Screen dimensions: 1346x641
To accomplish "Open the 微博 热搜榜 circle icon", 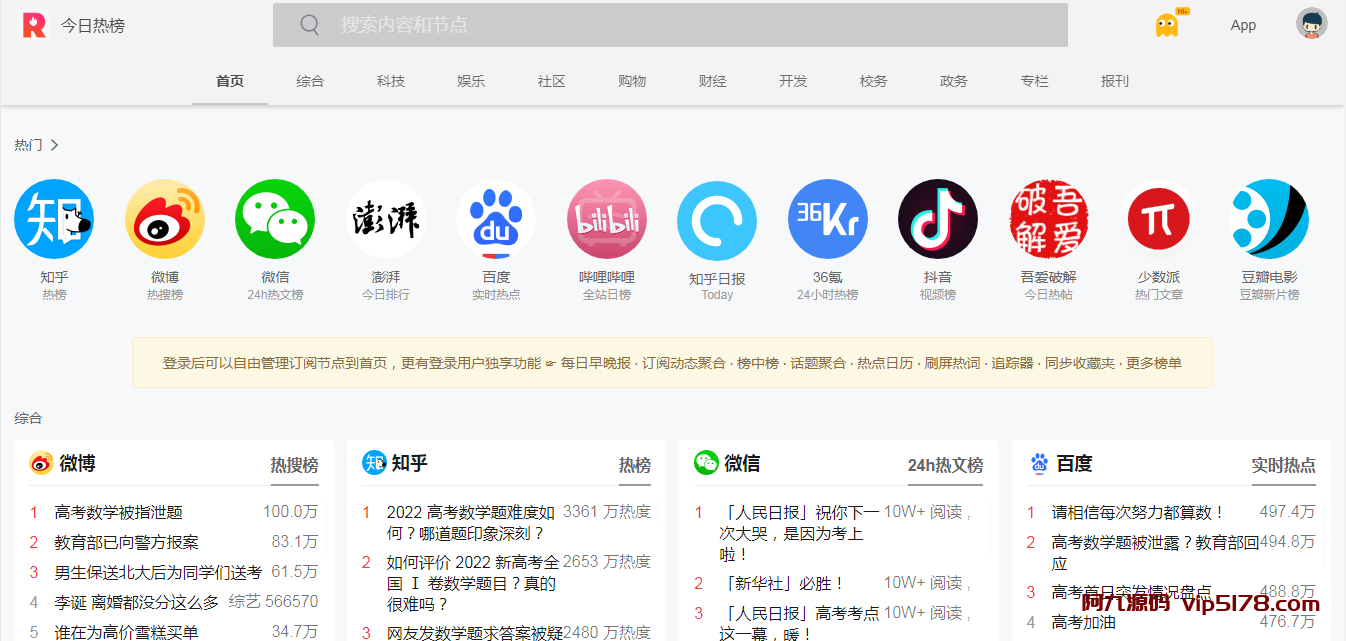I will pos(165,219).
